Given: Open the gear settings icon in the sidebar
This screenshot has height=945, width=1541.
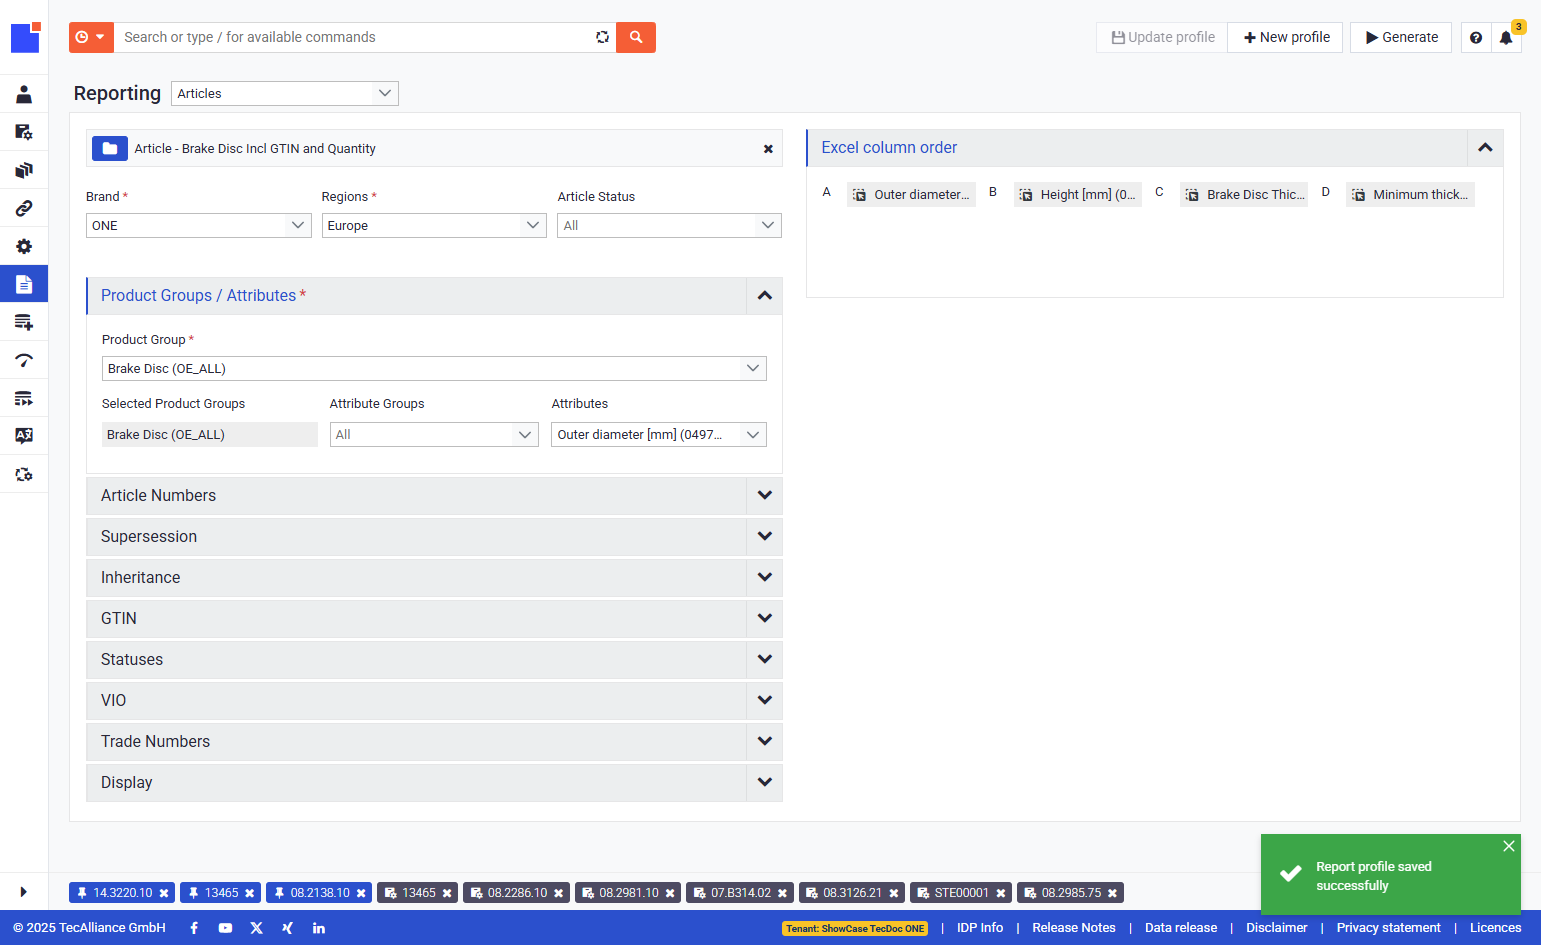Looking at the screenshot, I should [24, 246].
